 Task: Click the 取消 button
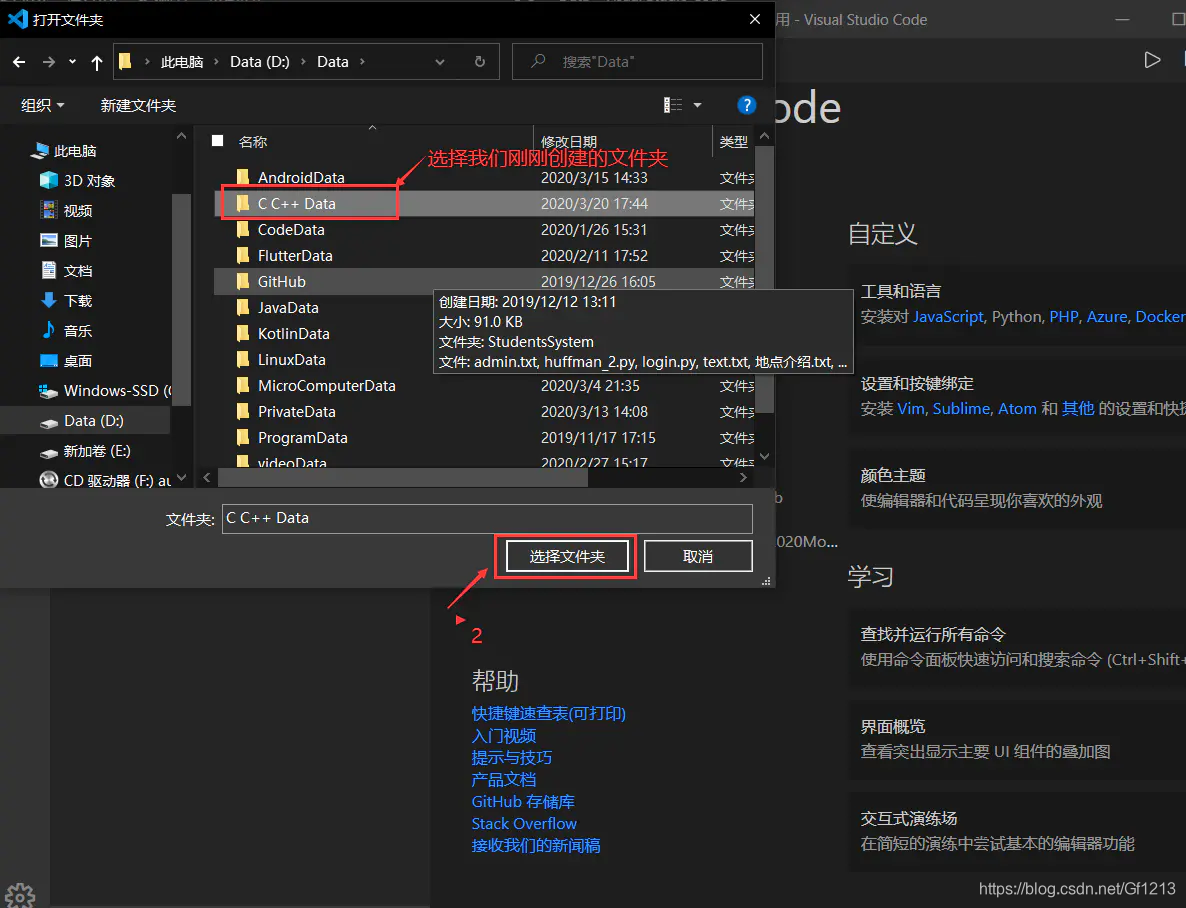(x=697, y=556)
